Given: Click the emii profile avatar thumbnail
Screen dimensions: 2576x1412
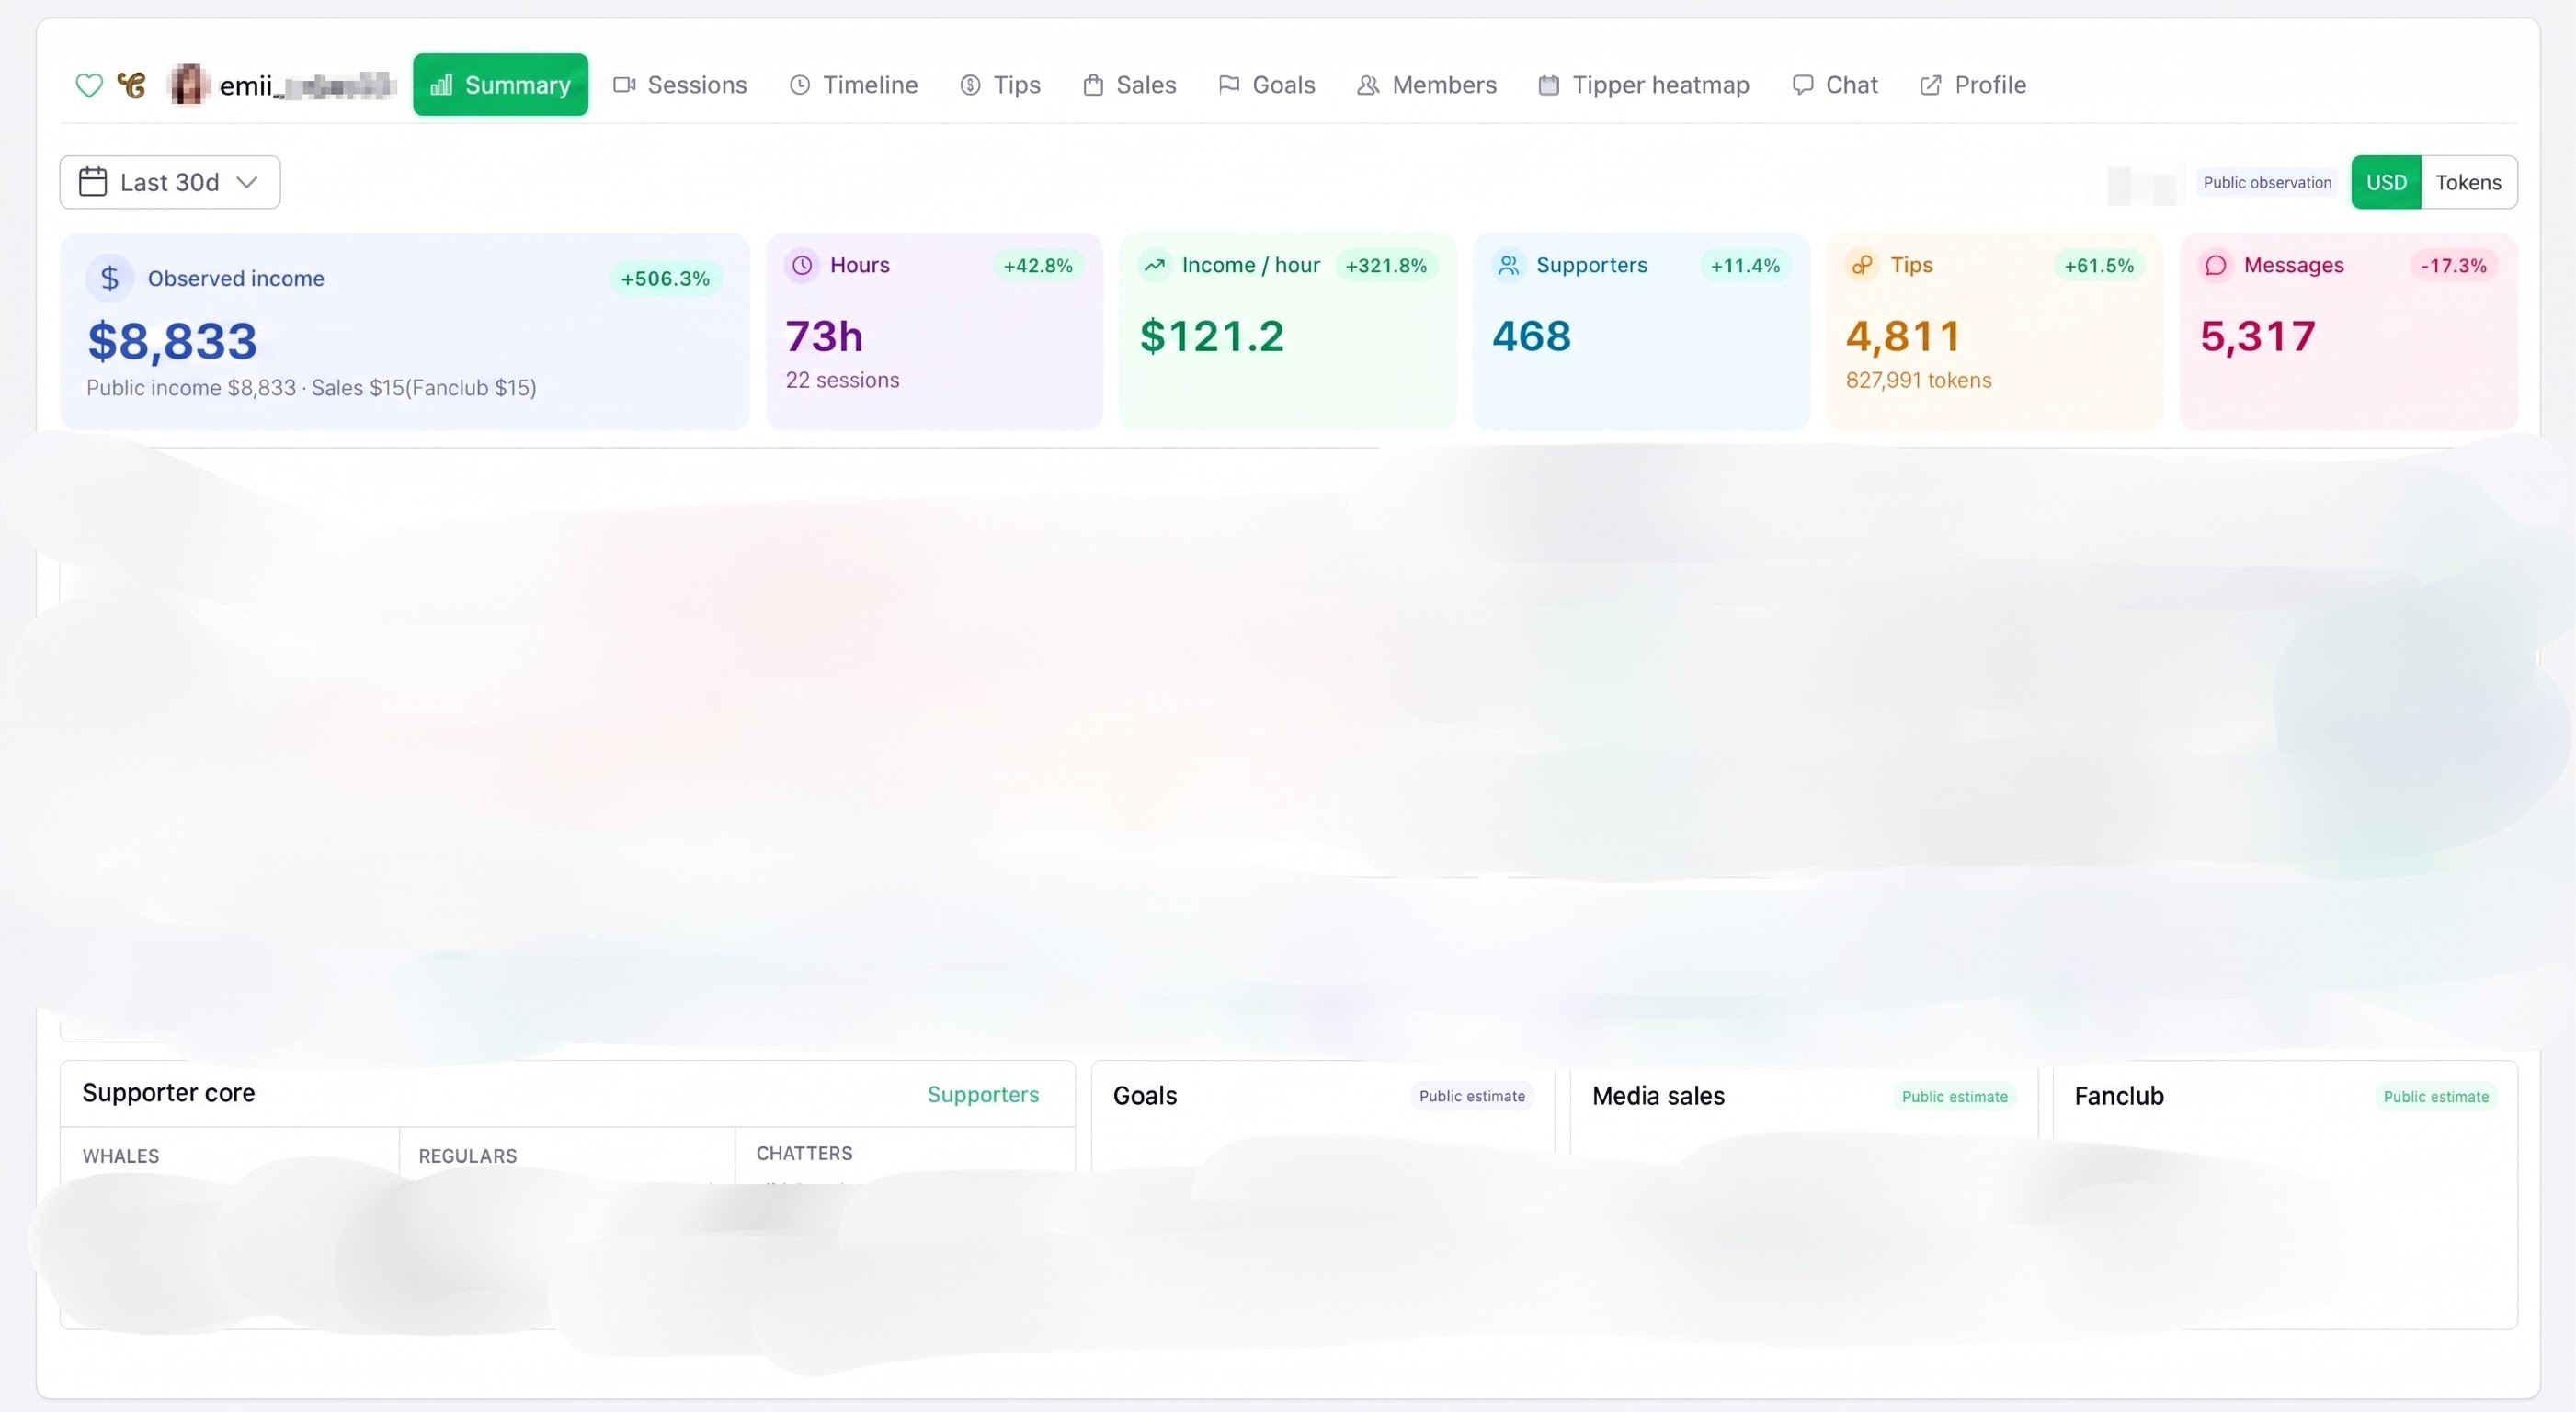Looking at the screenshot, I should pos(188,85).
